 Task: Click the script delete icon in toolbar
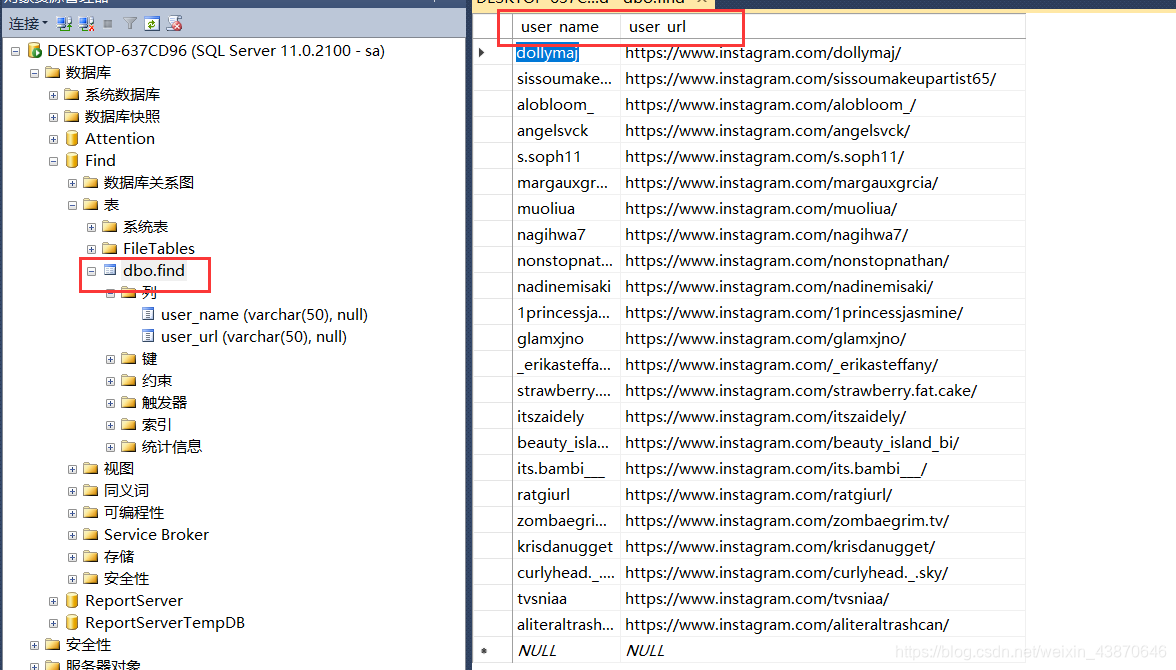click(175, 24)
